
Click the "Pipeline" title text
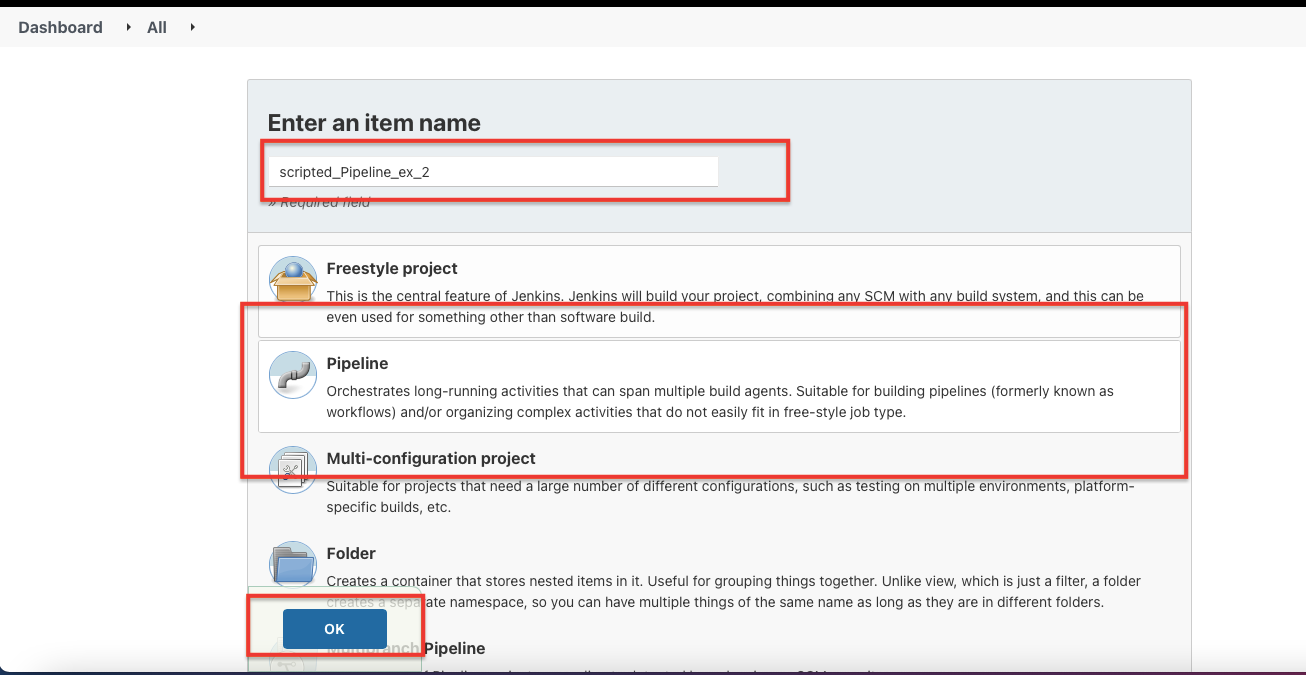pyautogui.click(x=358, y=364)
